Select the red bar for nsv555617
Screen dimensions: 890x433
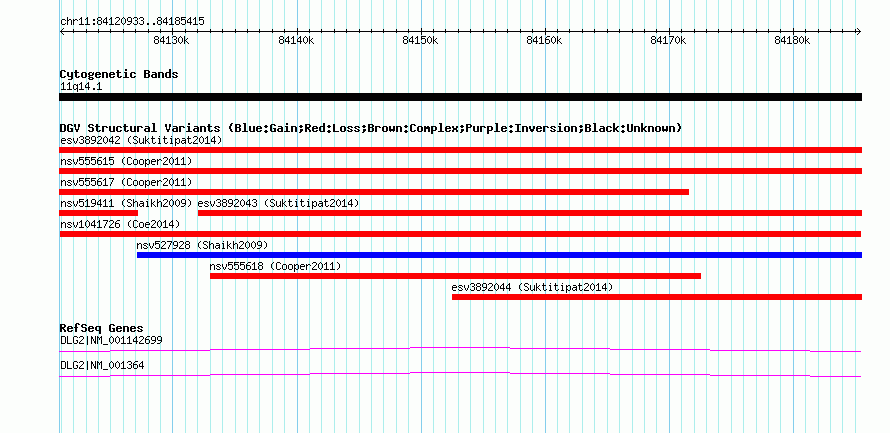(374, 192)
